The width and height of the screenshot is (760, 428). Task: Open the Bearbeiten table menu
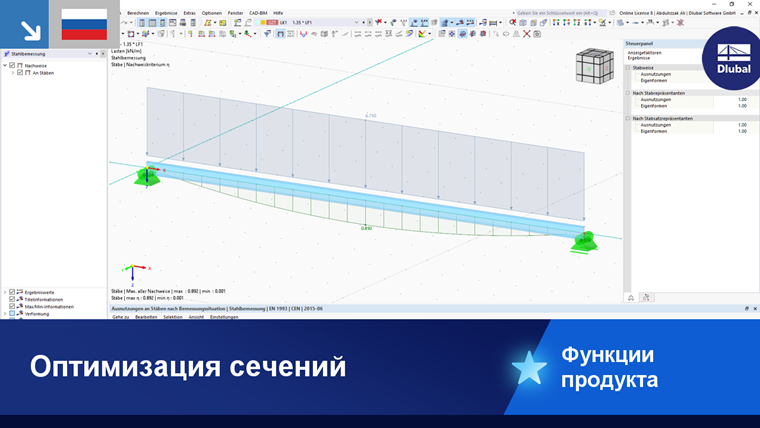[x=146, y=317]
